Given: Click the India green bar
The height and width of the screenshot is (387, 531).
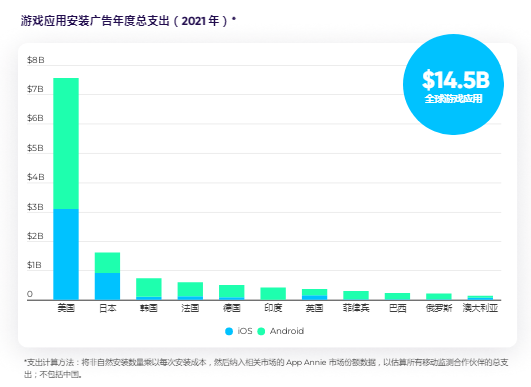Looking at the screenshot, I should 273,294.
